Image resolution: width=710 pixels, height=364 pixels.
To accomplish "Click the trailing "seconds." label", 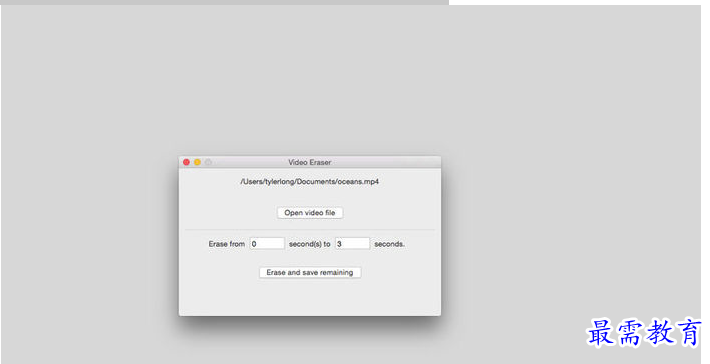I will click(x=389, y=244).
